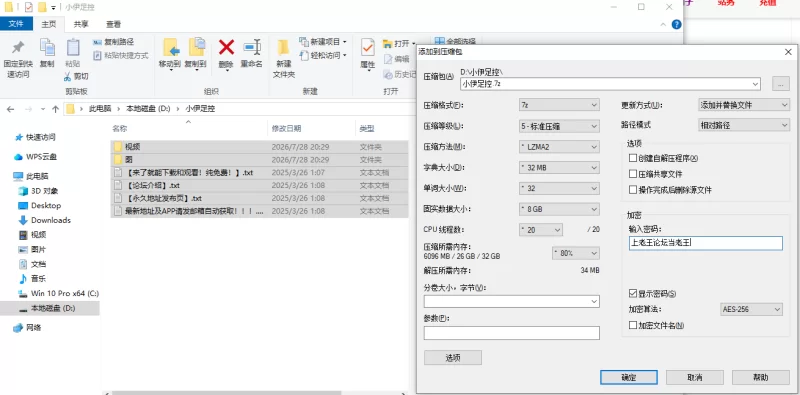Click the 帮助 Help button
The width and height of the screenshot is (800, 395).
coord(760,378)
